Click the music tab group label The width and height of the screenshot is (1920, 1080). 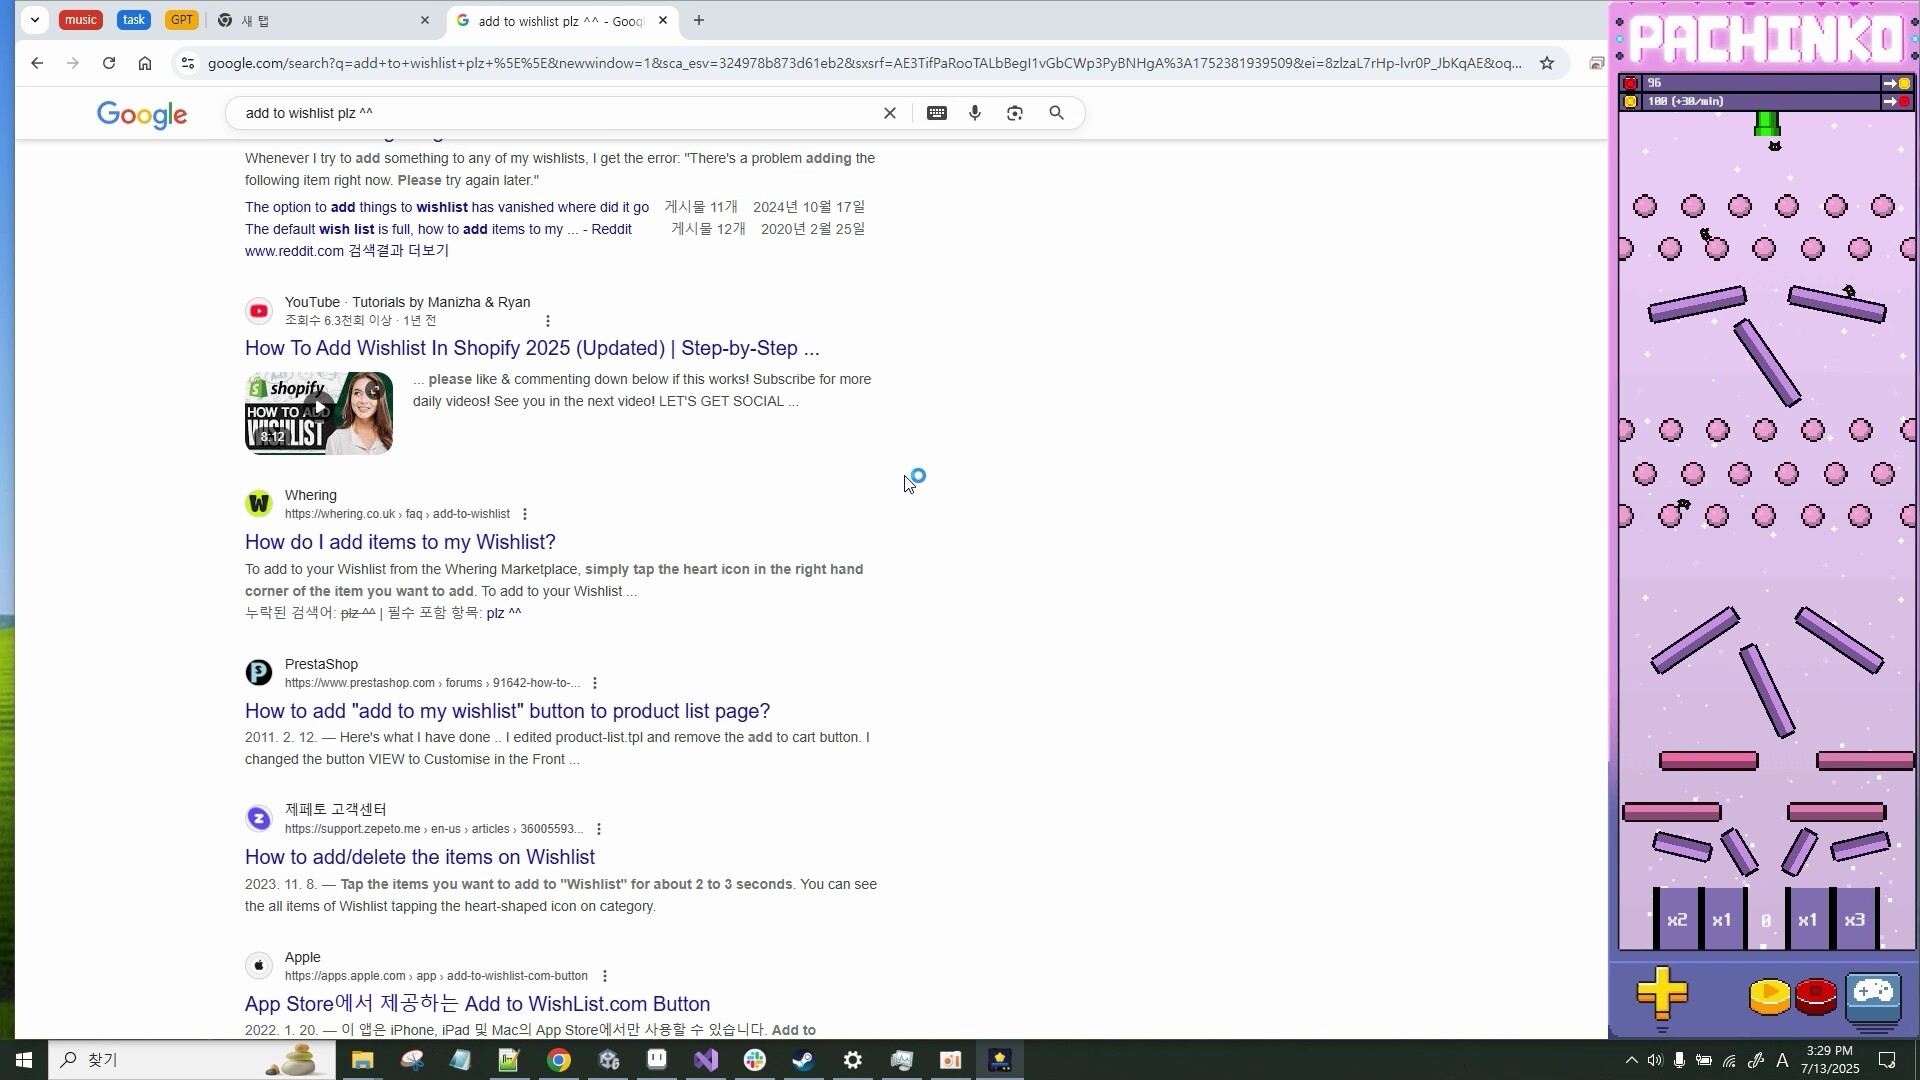tap(80, 19)
